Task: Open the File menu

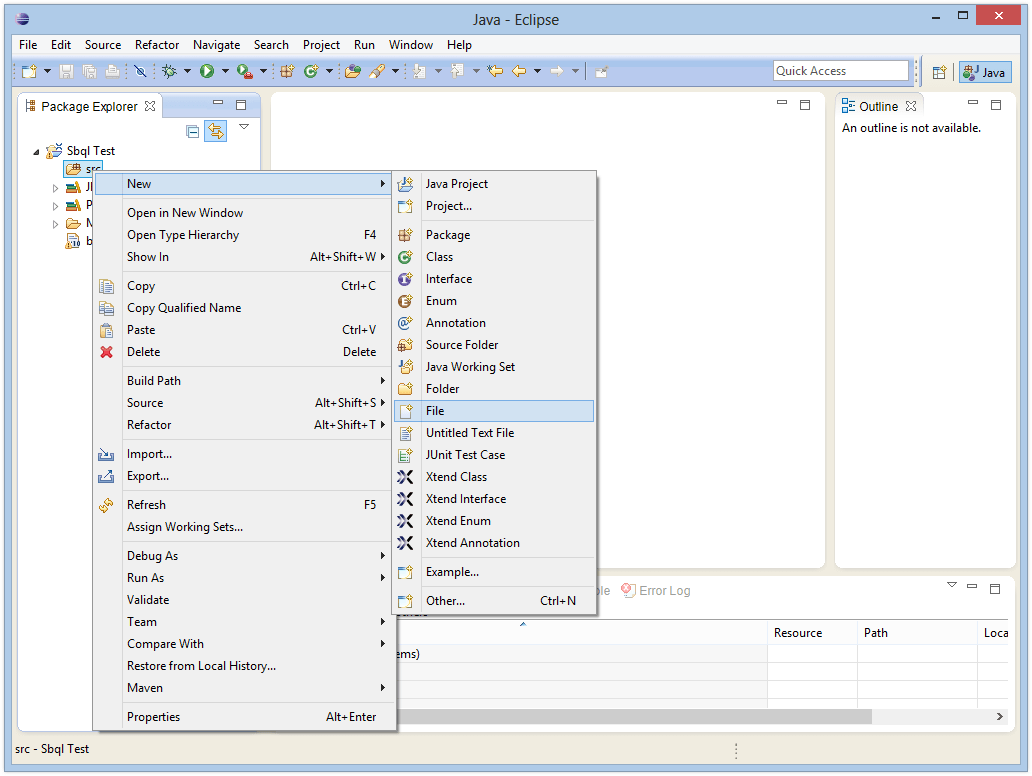Action: pyautogui.click(x=28, y=45)
